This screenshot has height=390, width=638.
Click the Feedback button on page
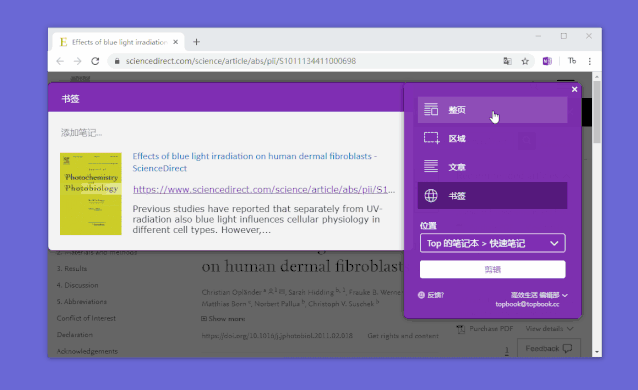point(548,348)
